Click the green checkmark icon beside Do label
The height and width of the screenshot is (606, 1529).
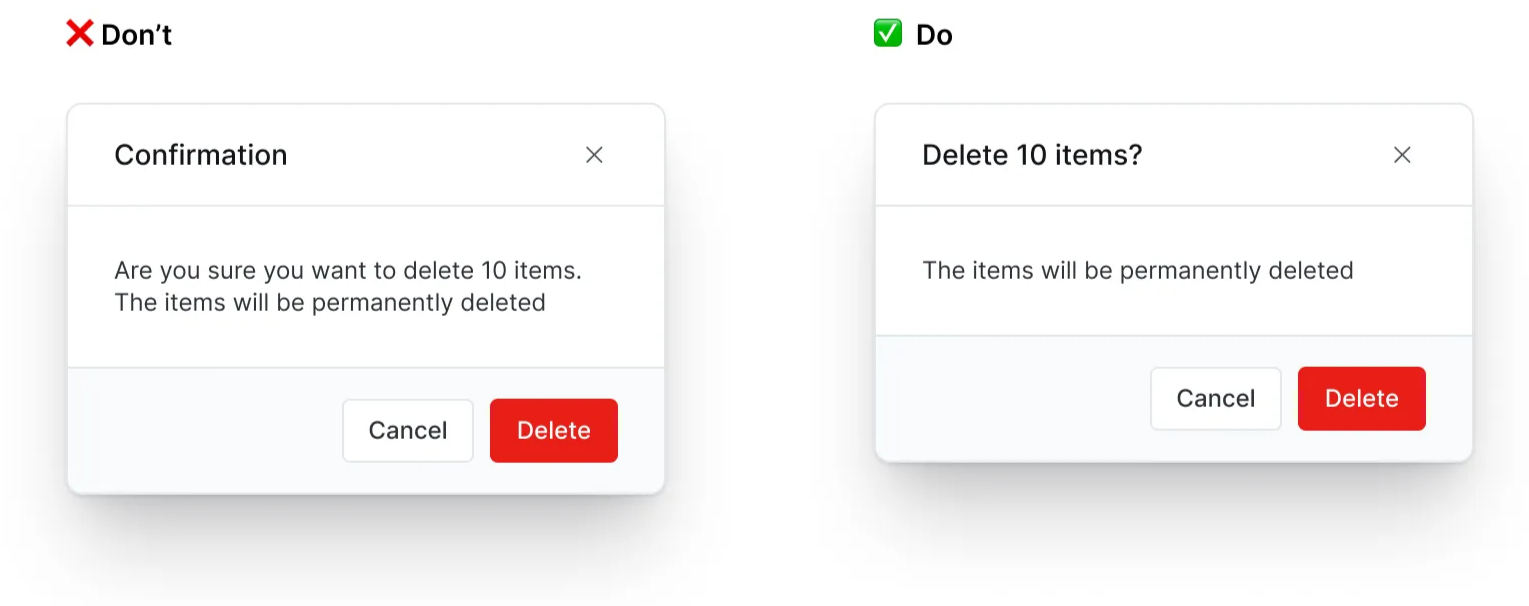tap(887, 33)
